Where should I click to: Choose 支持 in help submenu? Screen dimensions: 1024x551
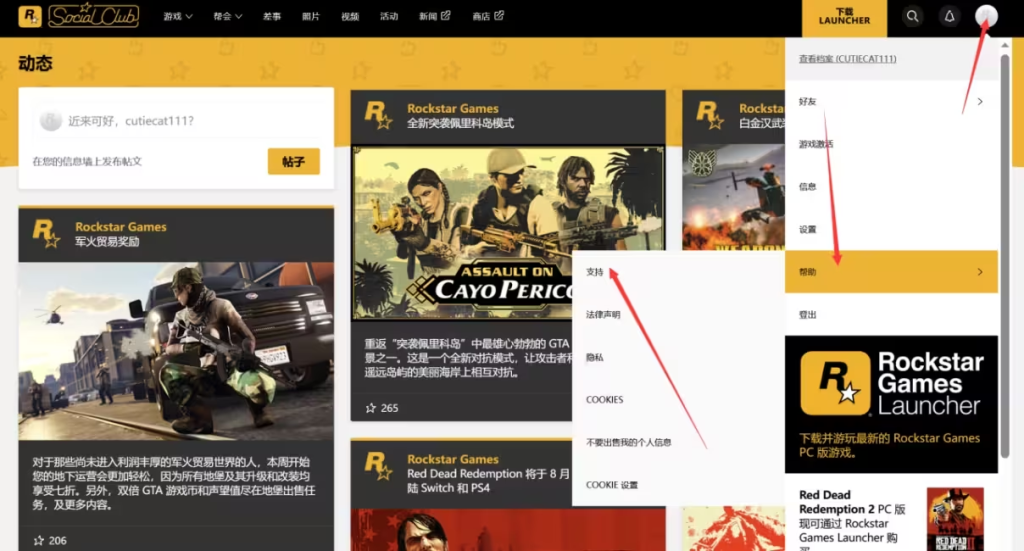(678, 272)
